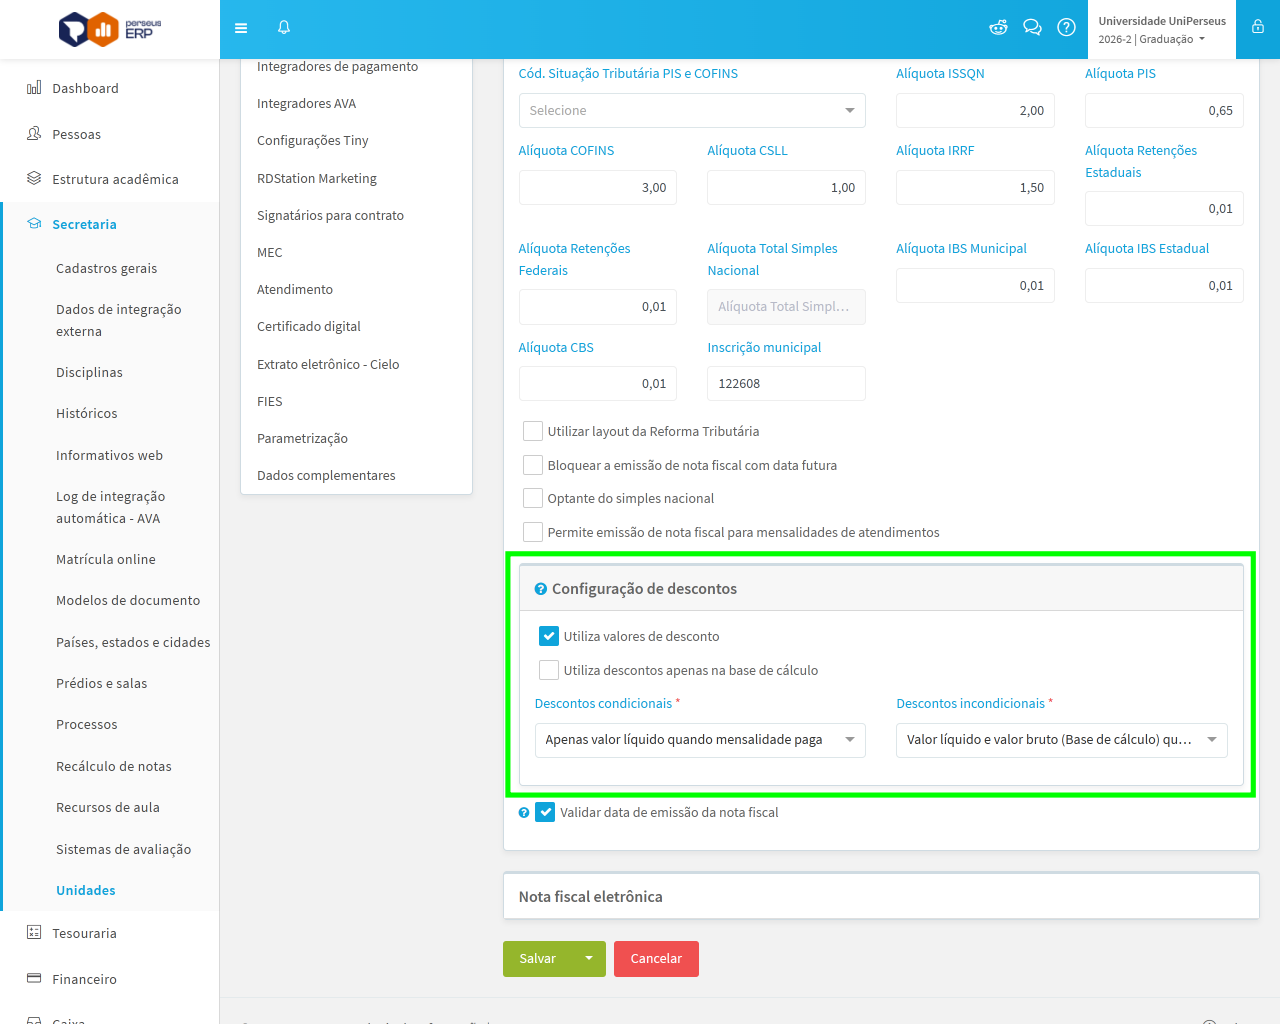Collapse the Configuração de descontos panel header
The height and width of the screenshot is (1024, 1280).
click(881, 588)
